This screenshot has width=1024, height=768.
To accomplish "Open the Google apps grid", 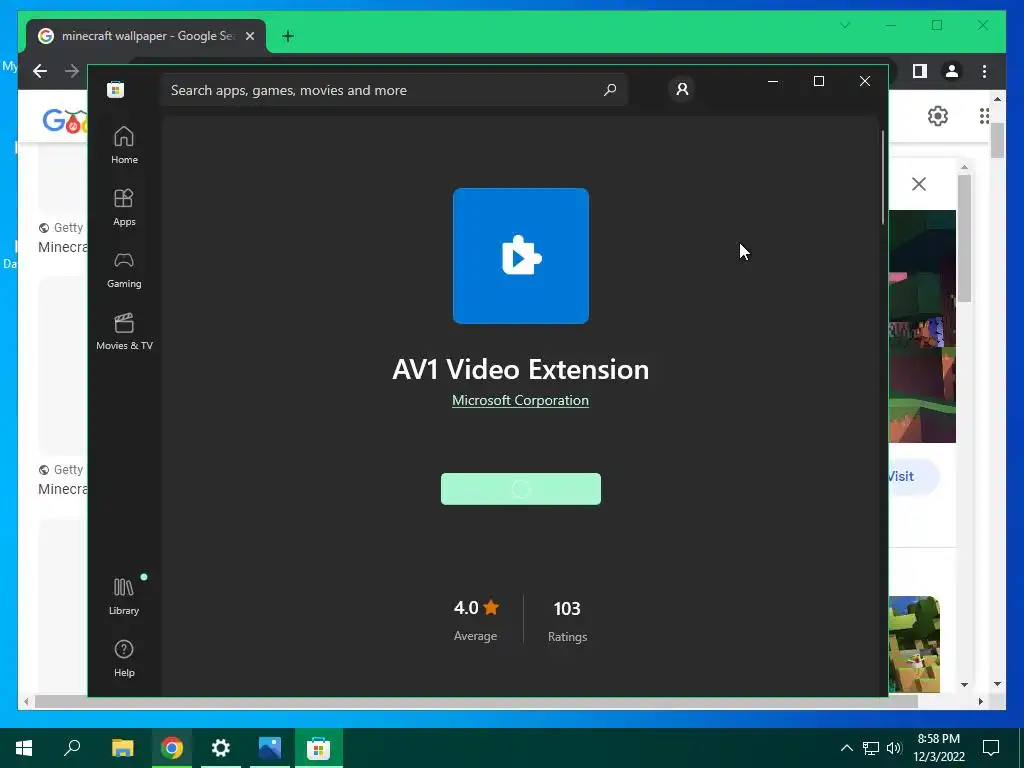I will point(984,116).
